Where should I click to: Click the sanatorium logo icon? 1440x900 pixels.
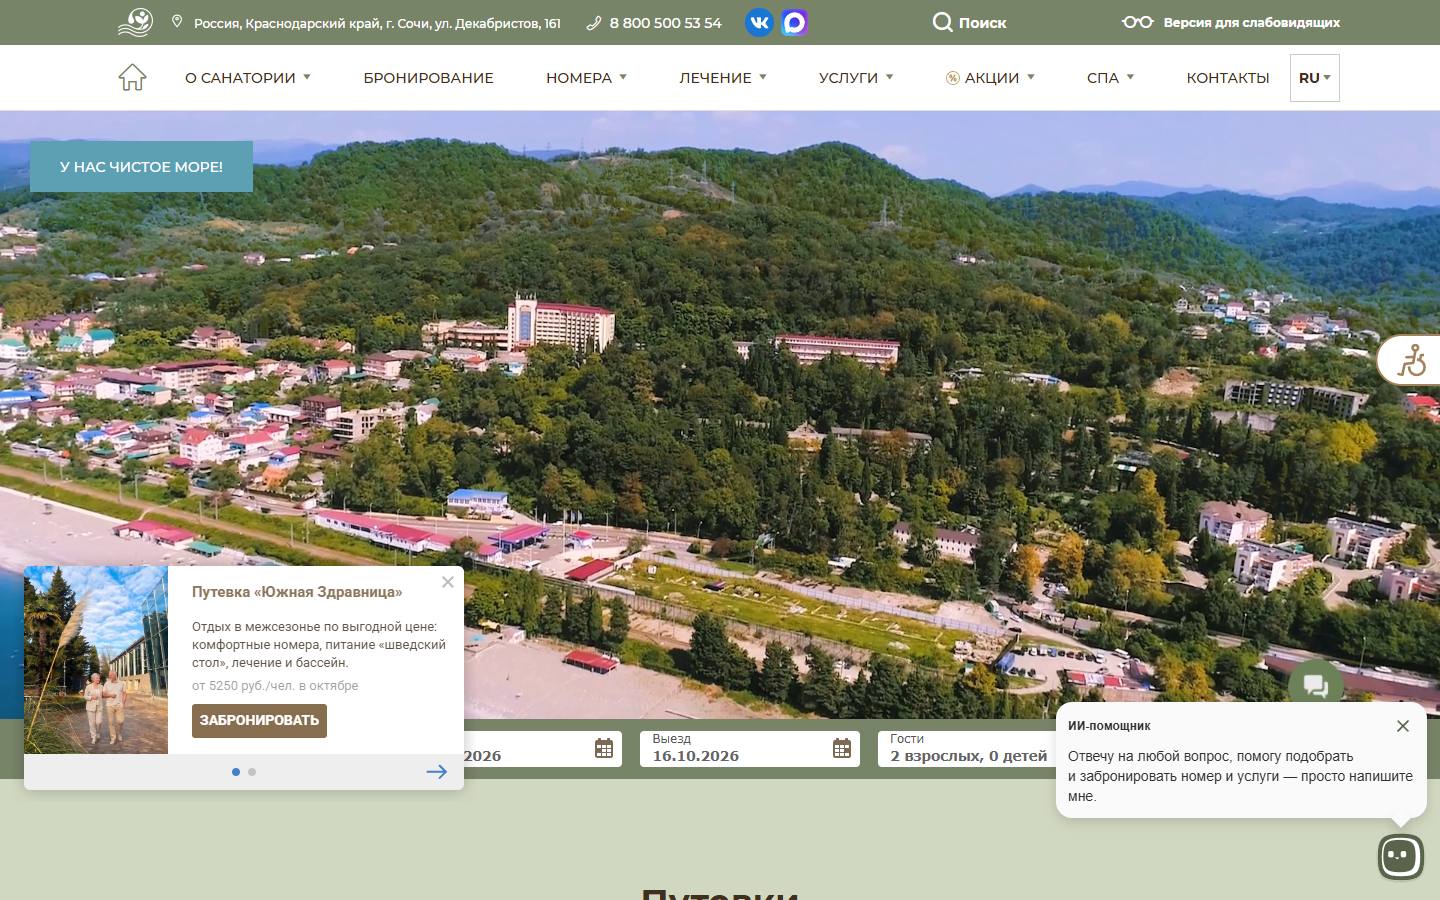click(x=135, y=22)
